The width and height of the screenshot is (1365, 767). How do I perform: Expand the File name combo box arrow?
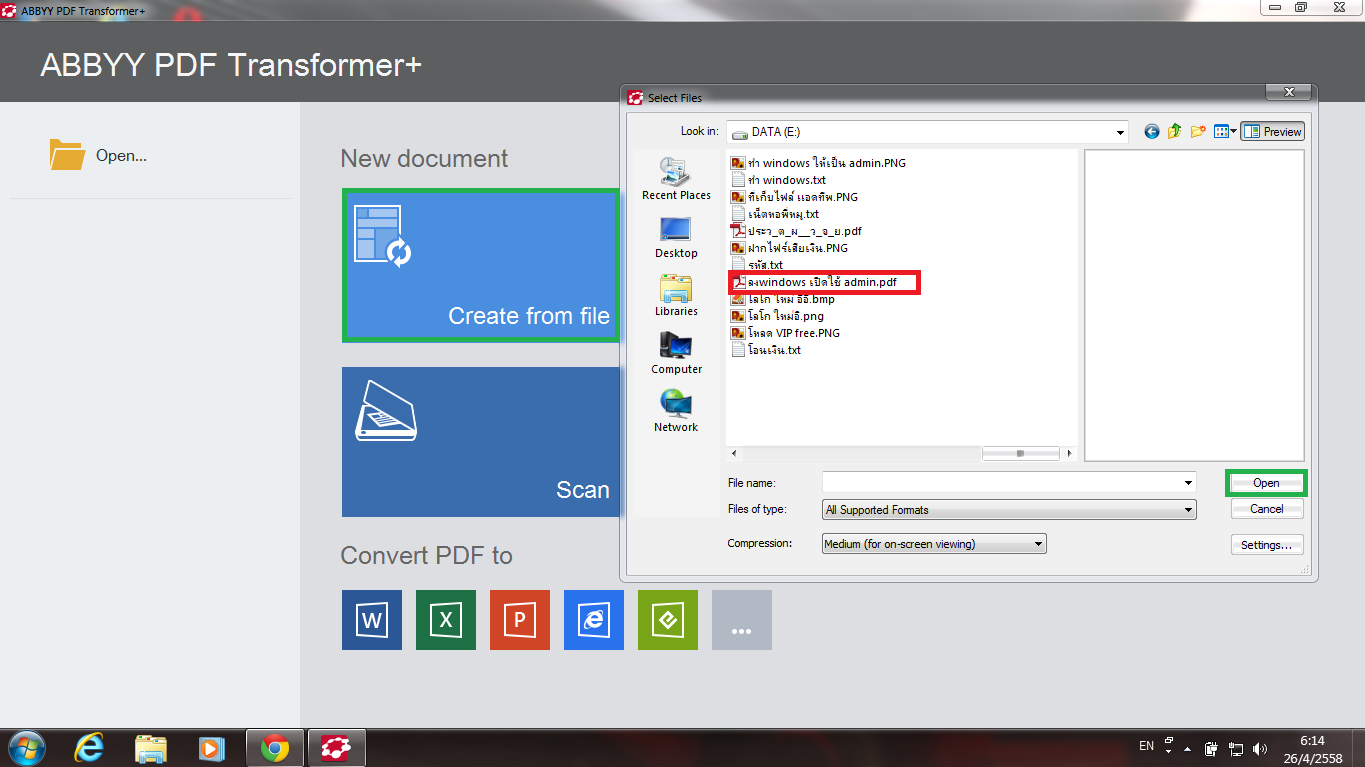click(1188, 483)
